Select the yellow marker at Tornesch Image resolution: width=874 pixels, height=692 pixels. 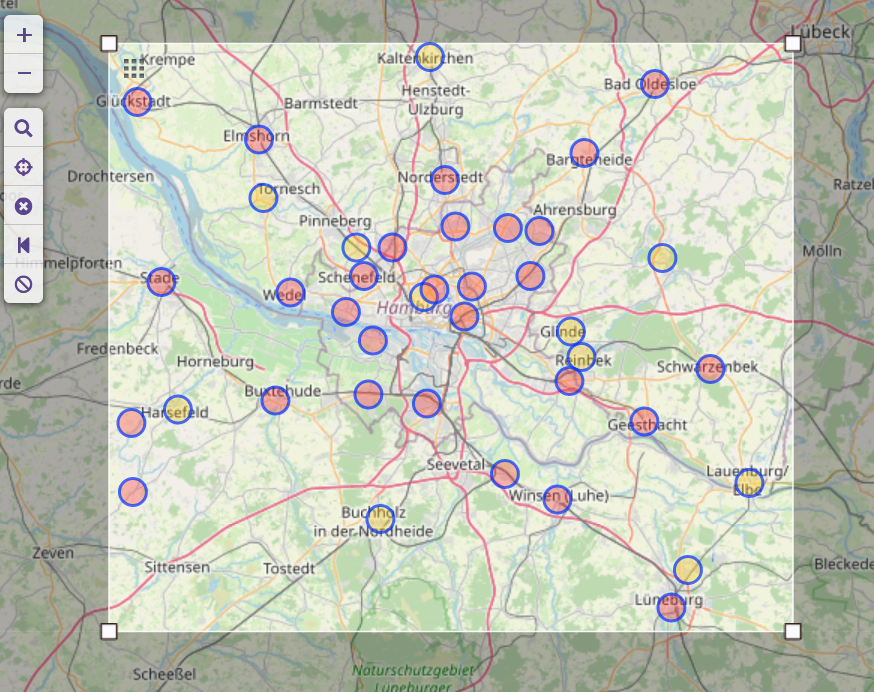263,198
